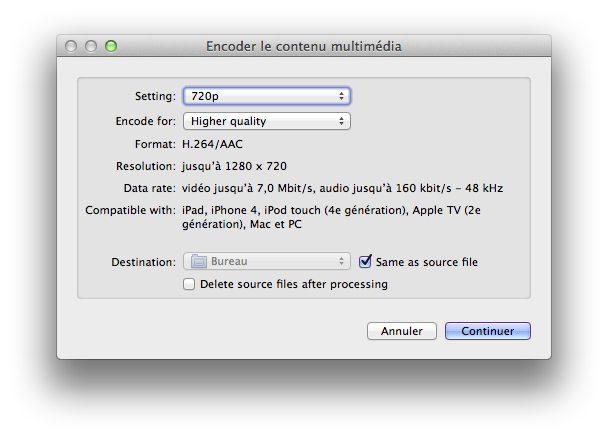Click the Compatible with: label
This screenshot has height=438, width=608.
tap(130, 210)
